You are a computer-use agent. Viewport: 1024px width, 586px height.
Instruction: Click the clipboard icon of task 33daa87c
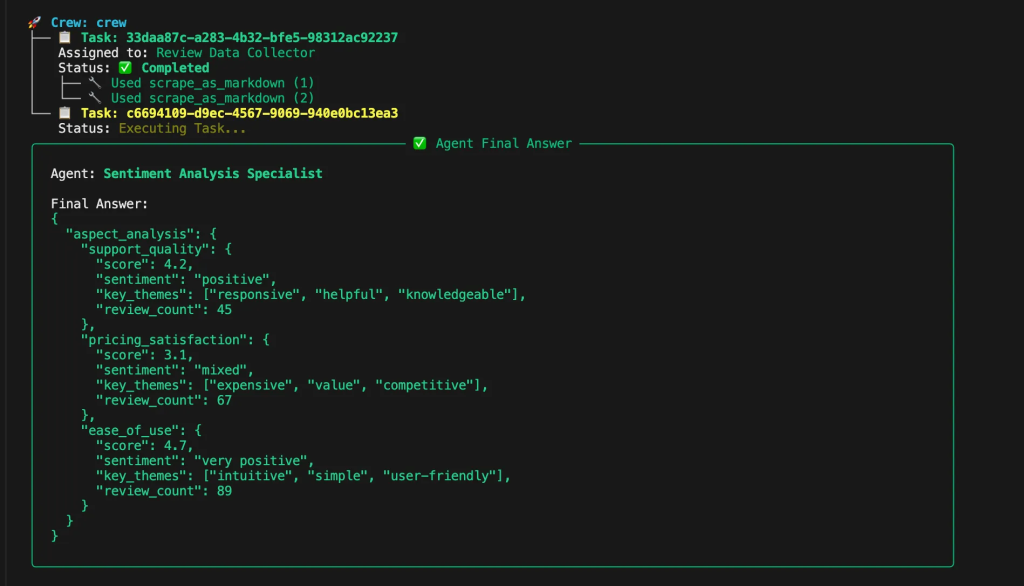point(65,37)
